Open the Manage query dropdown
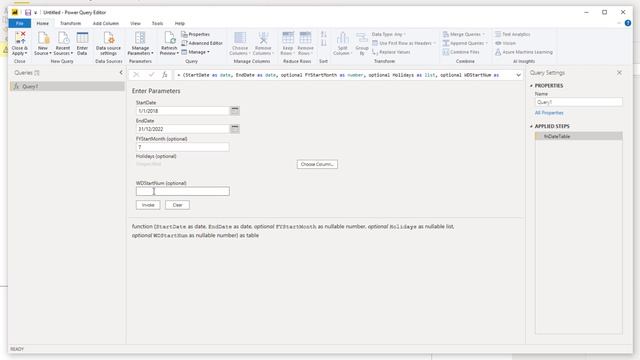640x360 pixels. click(x=196, y=52)
